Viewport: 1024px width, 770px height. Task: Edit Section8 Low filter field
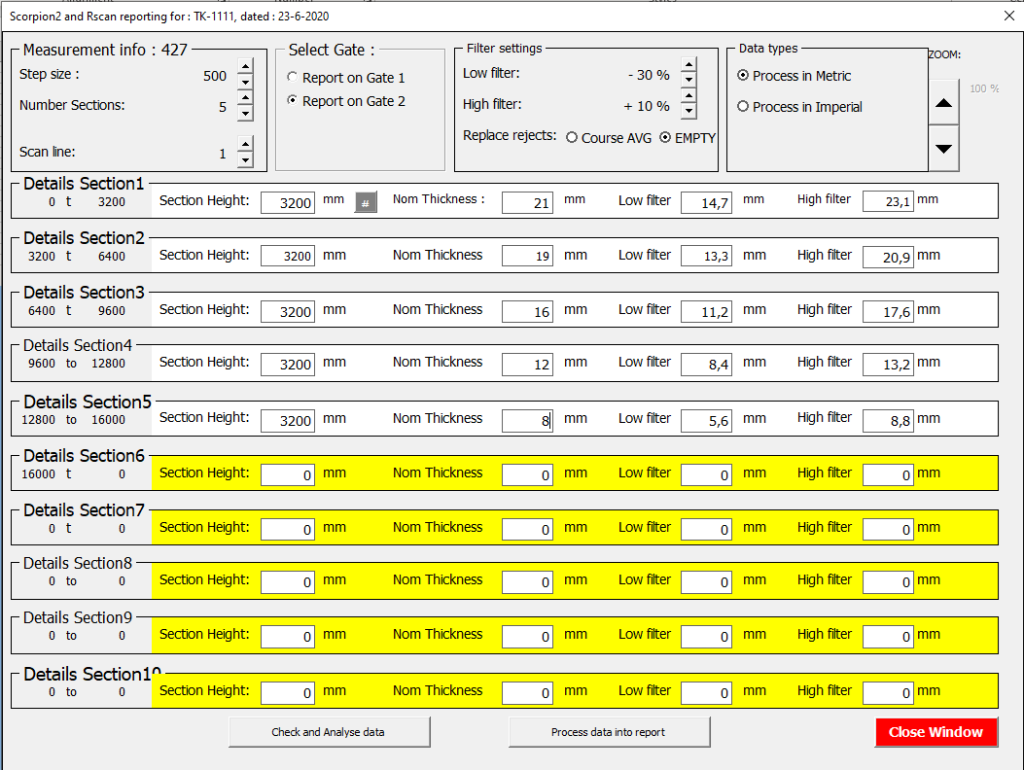pos(707,582)
